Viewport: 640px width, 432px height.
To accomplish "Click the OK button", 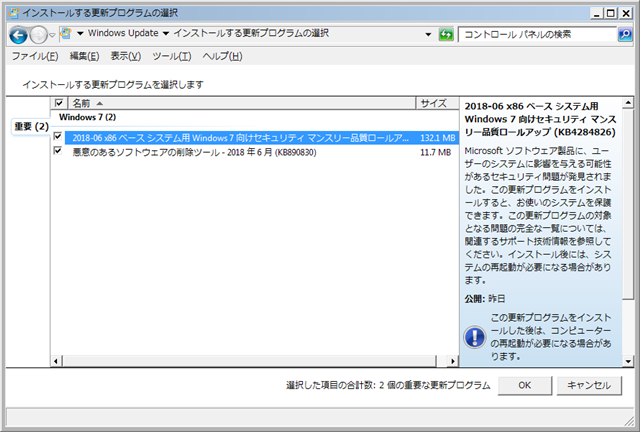I will (524, 385).
